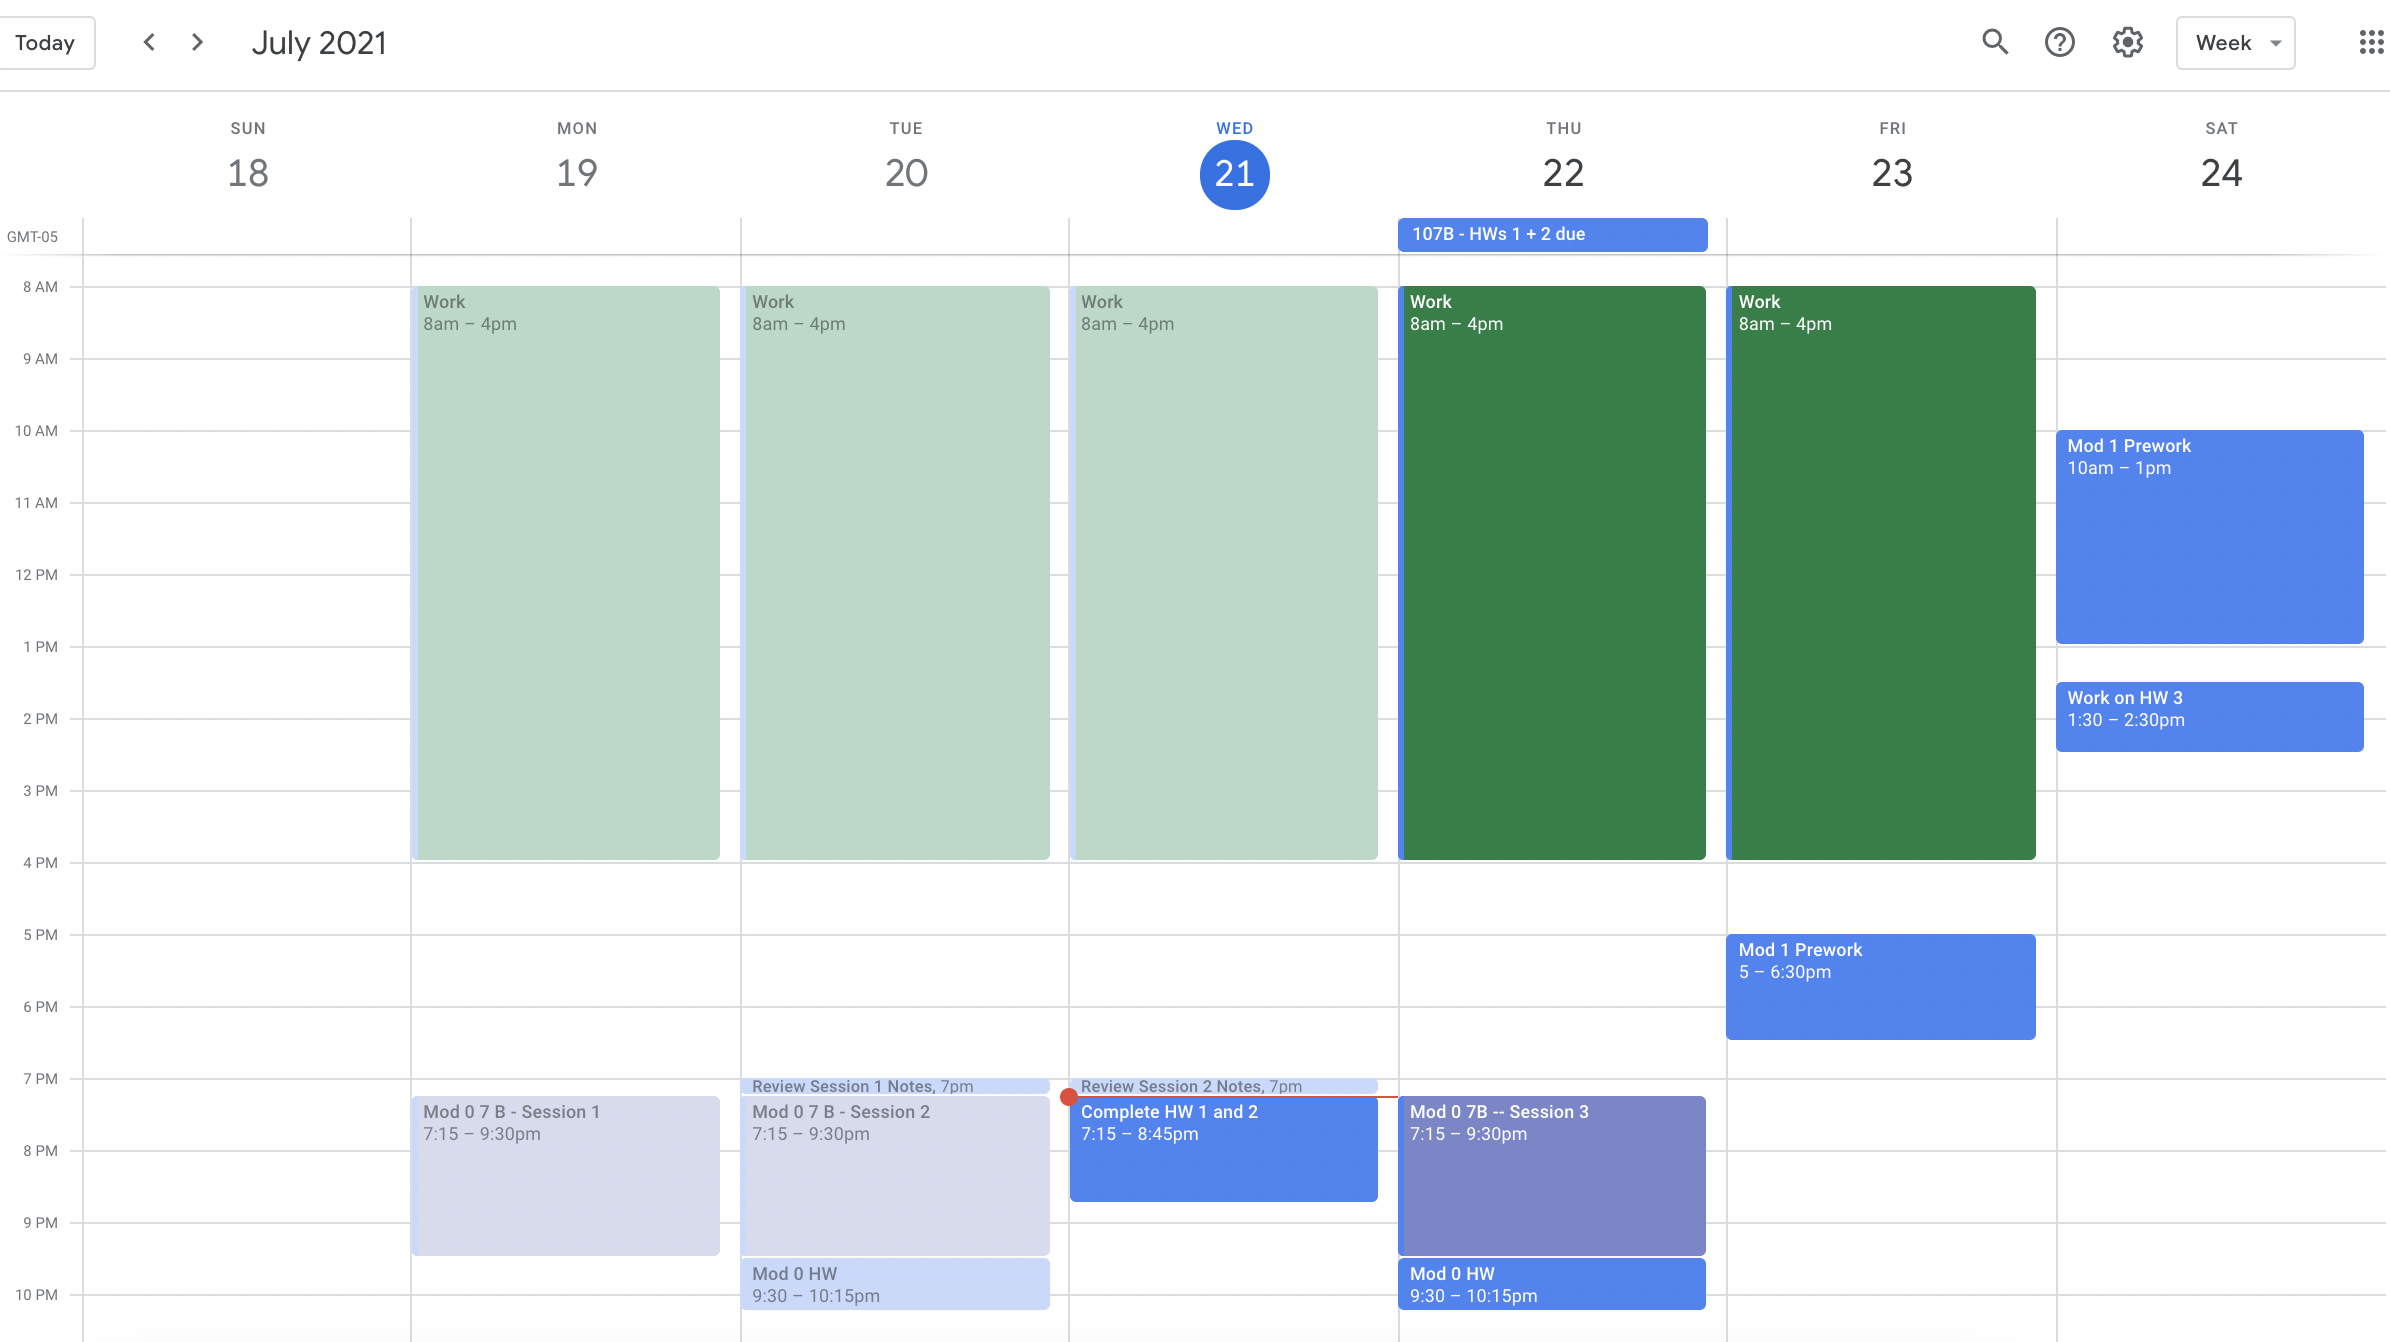Open Saturday's Mod 1 Prework 10am event
This screenshot has height=1342, width=2390.
click(x=2209, y=536)
